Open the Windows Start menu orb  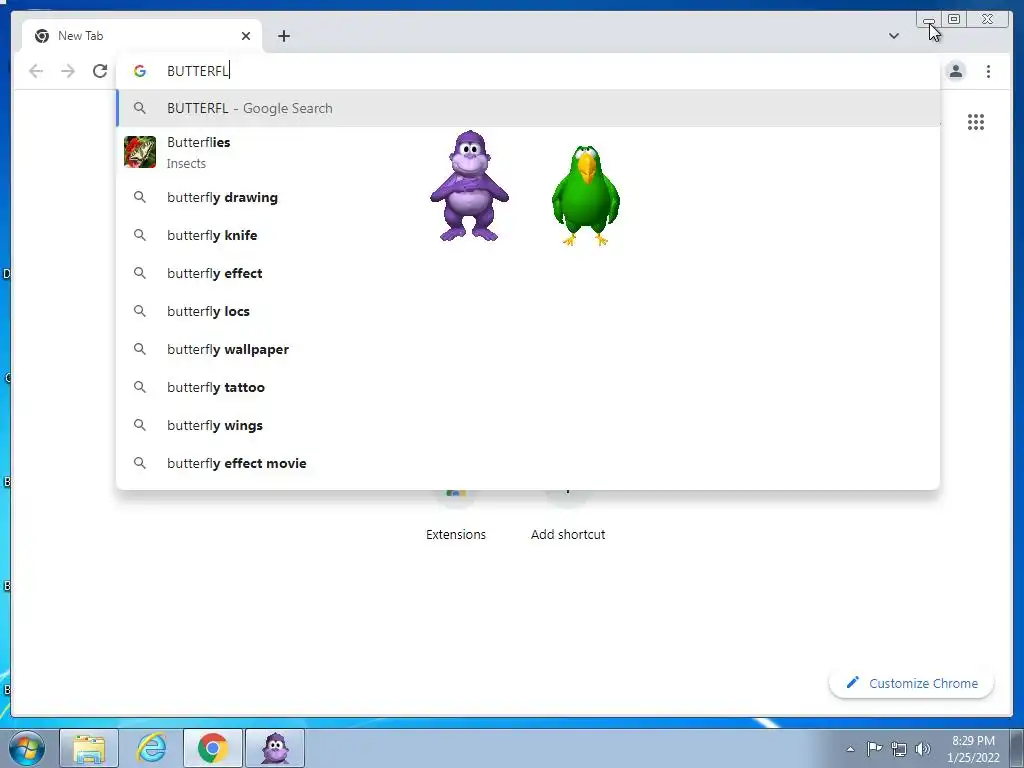pyautogui.click(x=27, y=748)
